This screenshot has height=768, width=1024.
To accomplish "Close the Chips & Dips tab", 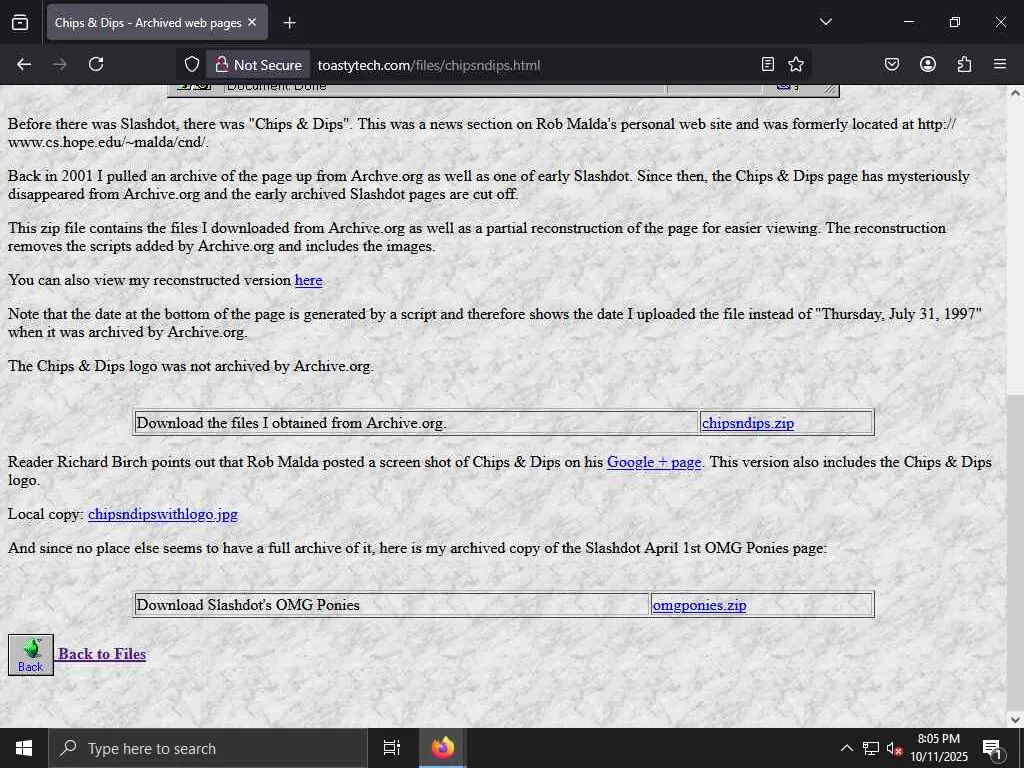I will click(x=252, y=22).
